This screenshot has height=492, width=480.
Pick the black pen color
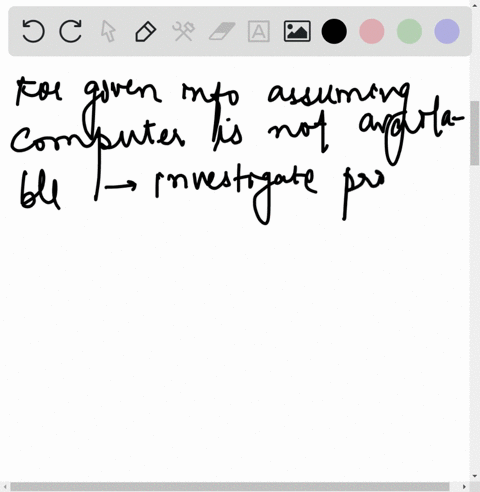point(334,31)
